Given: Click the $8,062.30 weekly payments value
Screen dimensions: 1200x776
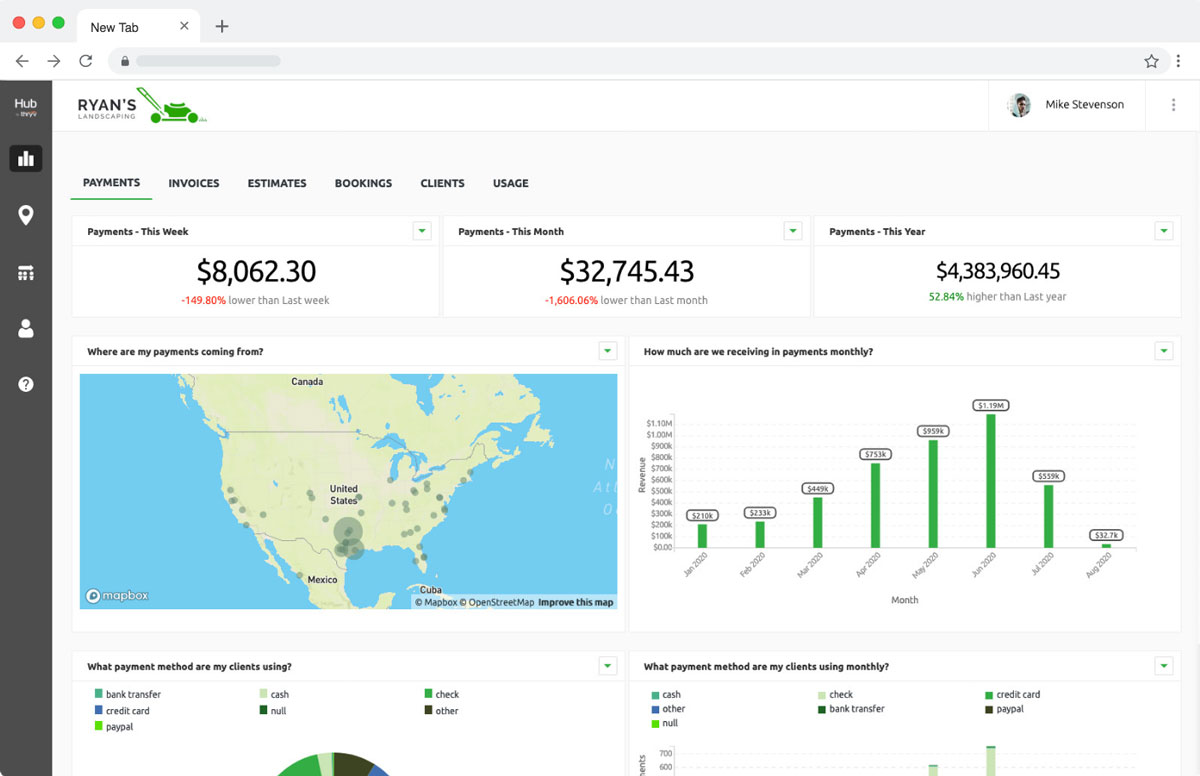Looking at the screenshot, I should [x=256, y=271].
